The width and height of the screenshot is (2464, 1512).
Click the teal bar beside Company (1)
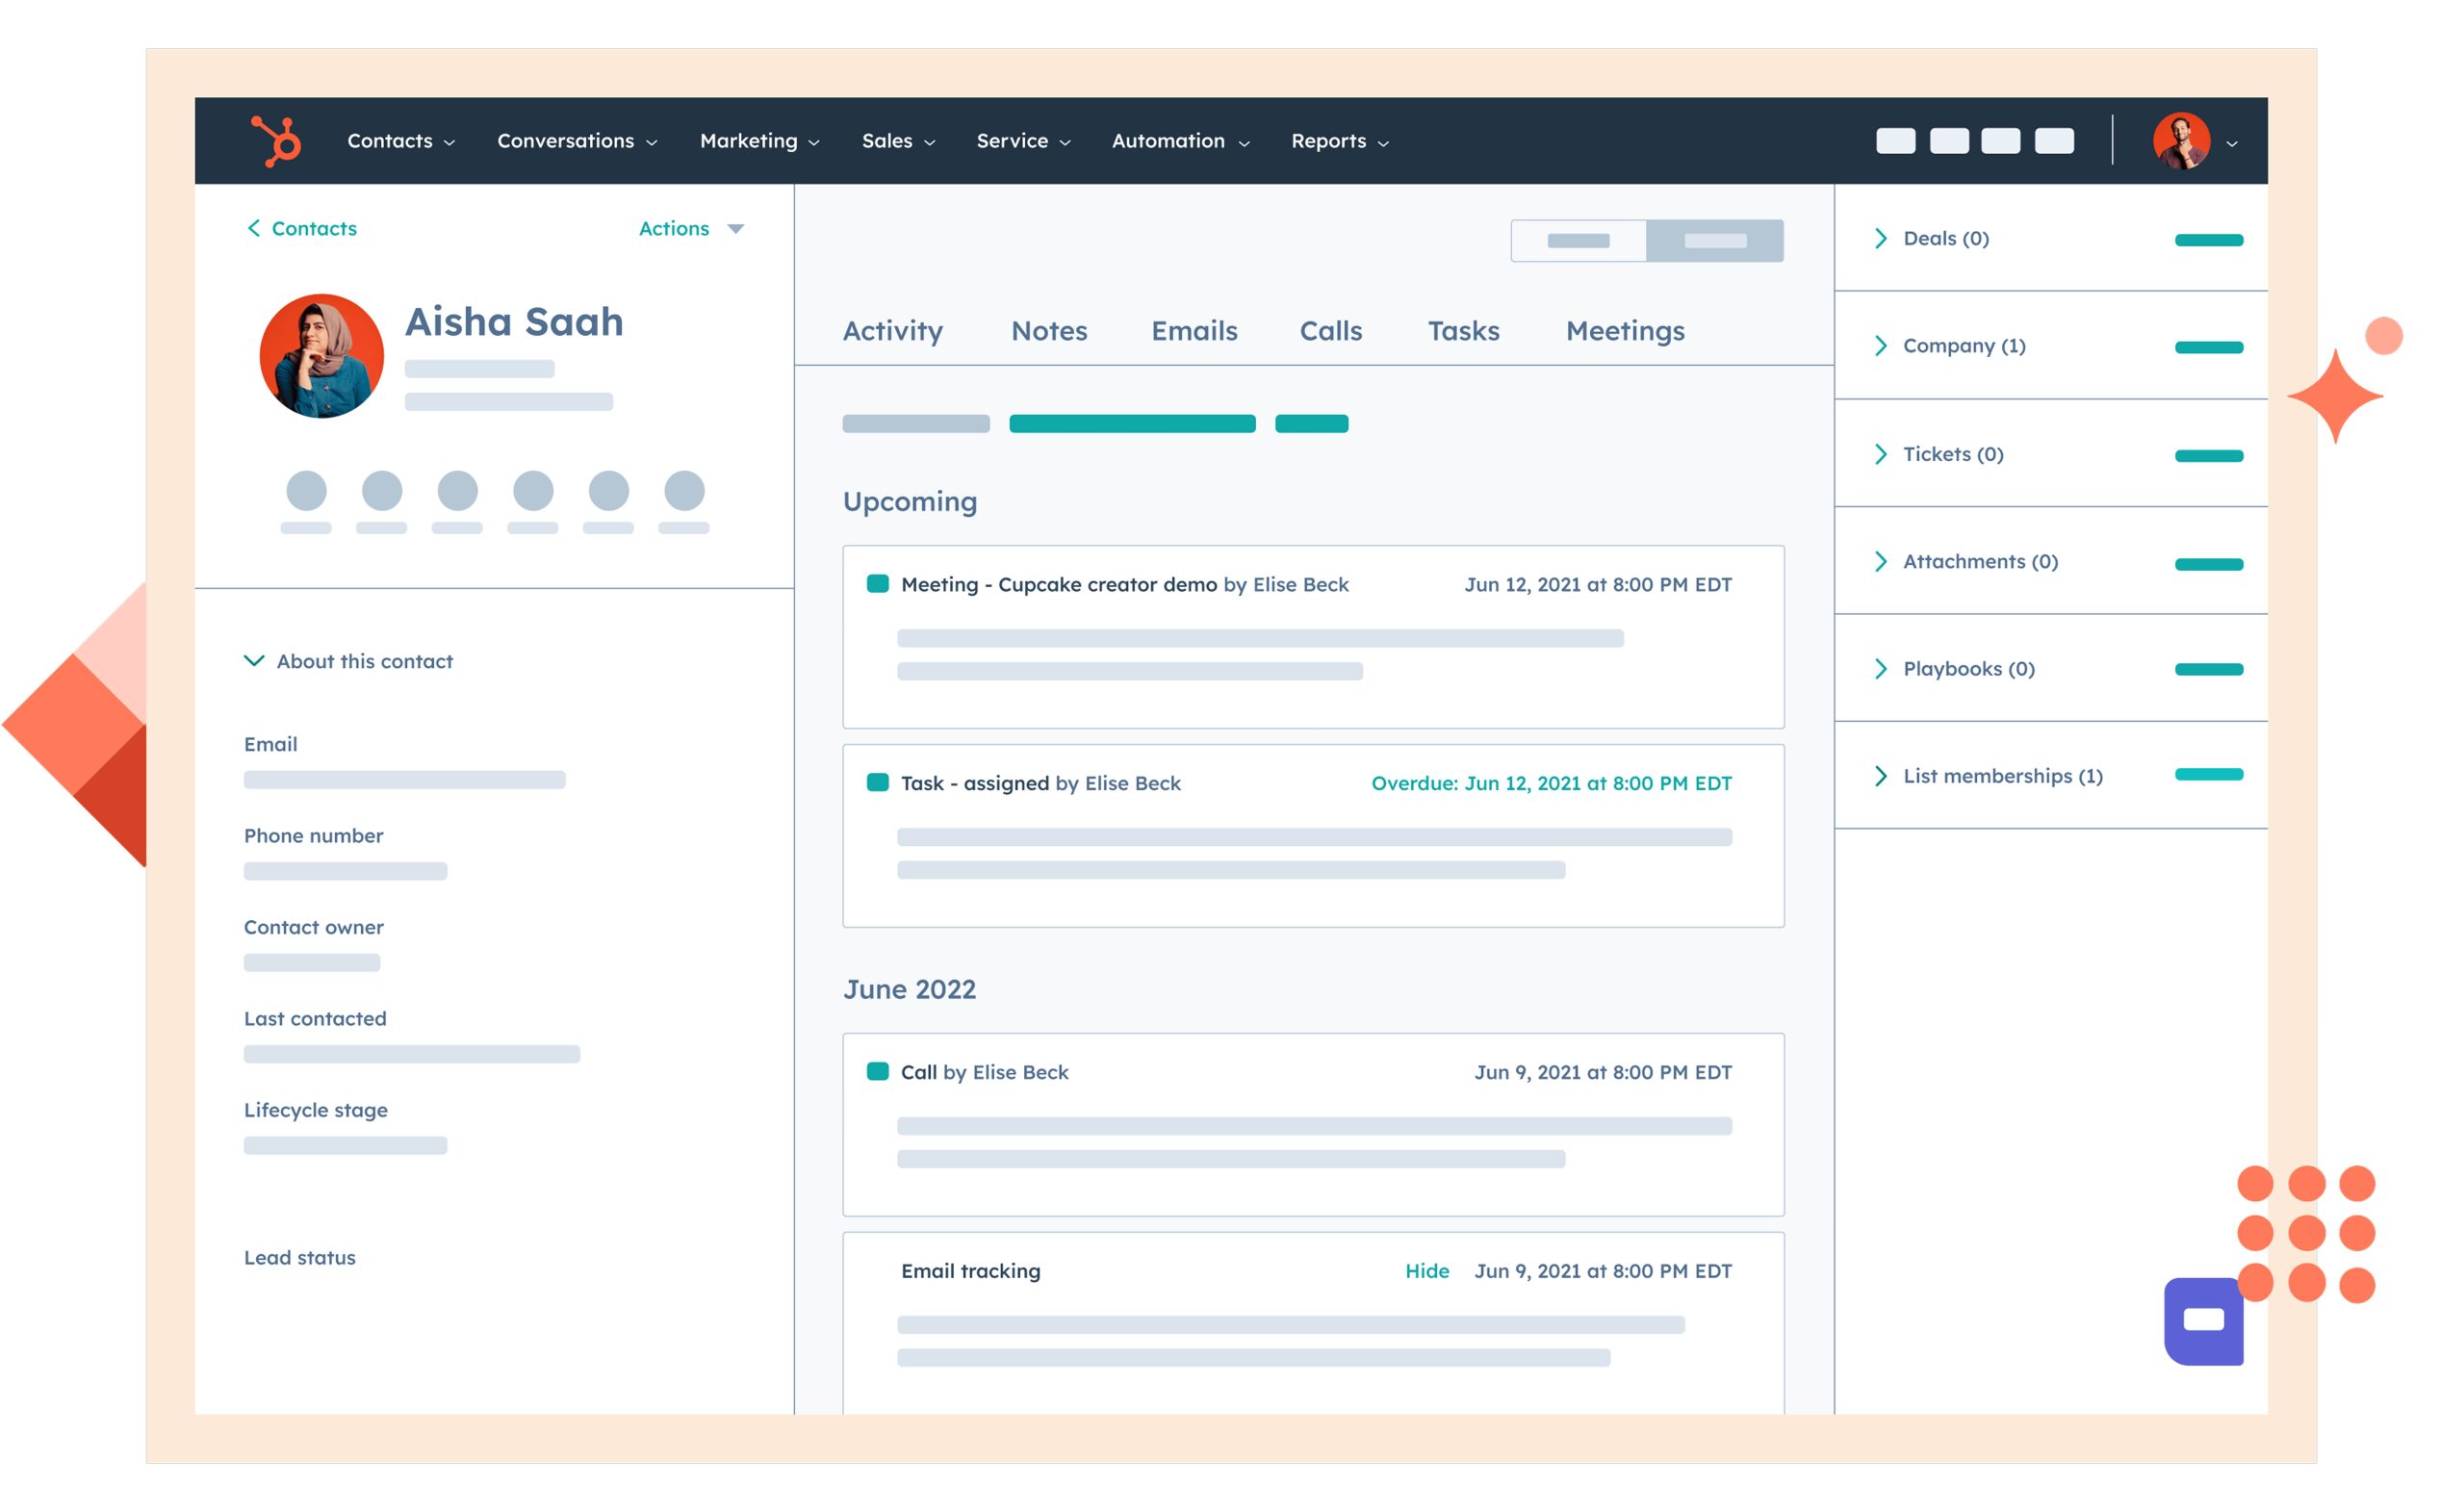(x=2208, y=347)
